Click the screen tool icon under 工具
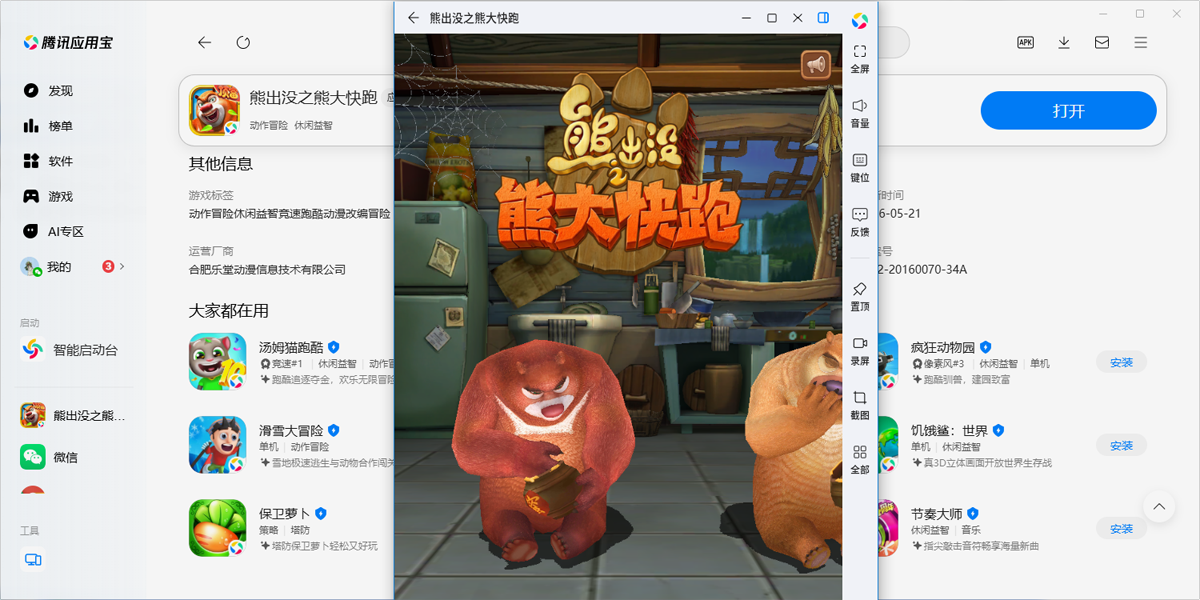Image resolution: width=1200 pixels, height=600 pixels. [x=33, y=560]
